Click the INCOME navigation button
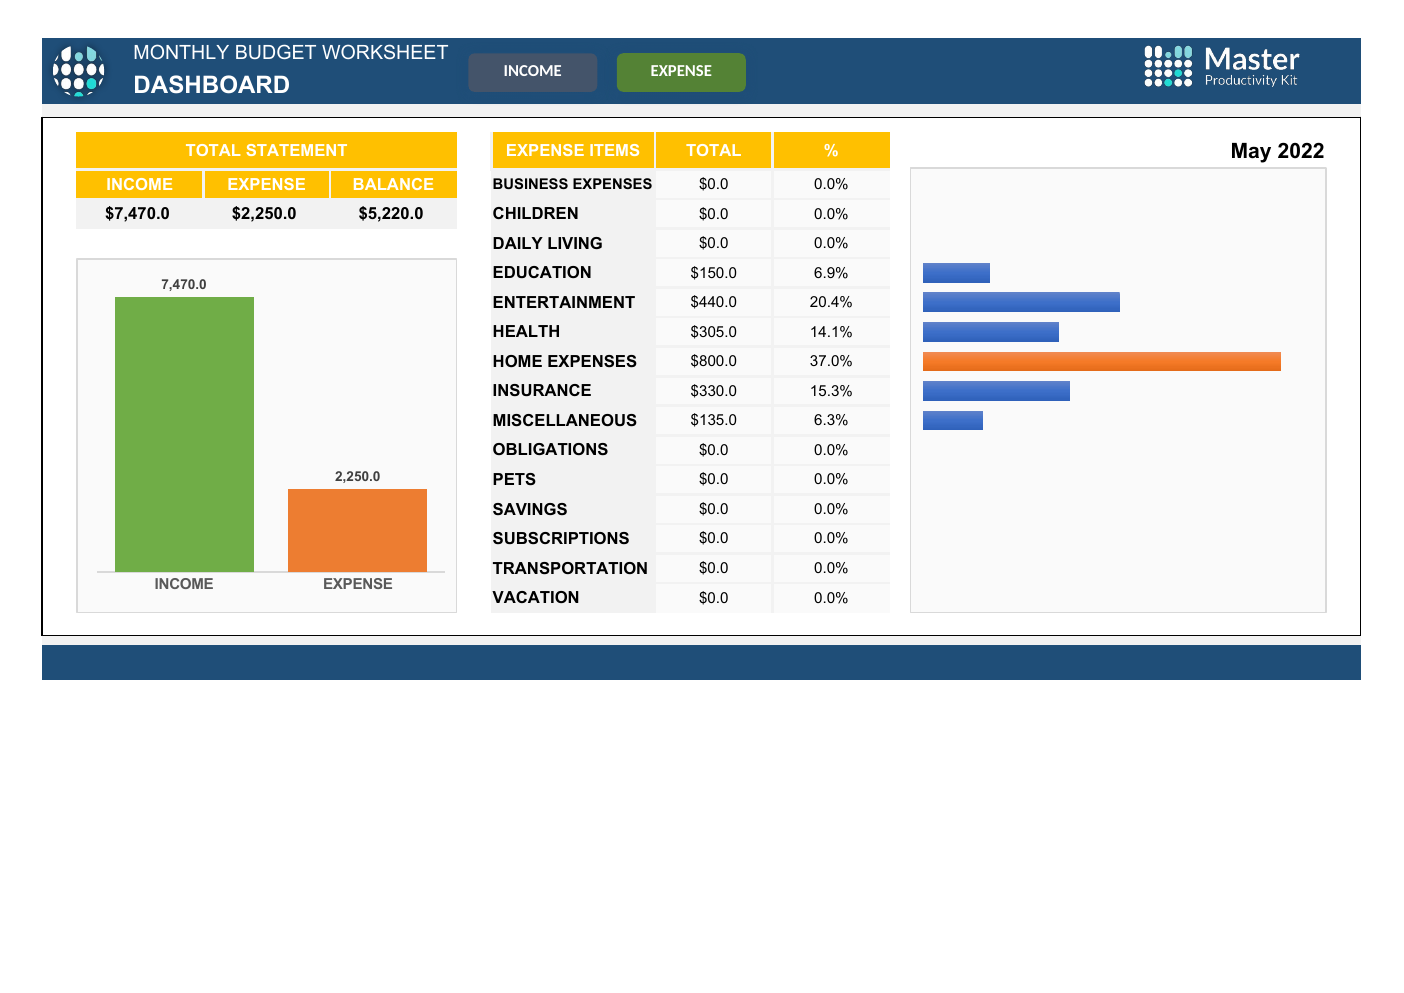This screenshot has width=1404, height=993. tap(532, 72)
